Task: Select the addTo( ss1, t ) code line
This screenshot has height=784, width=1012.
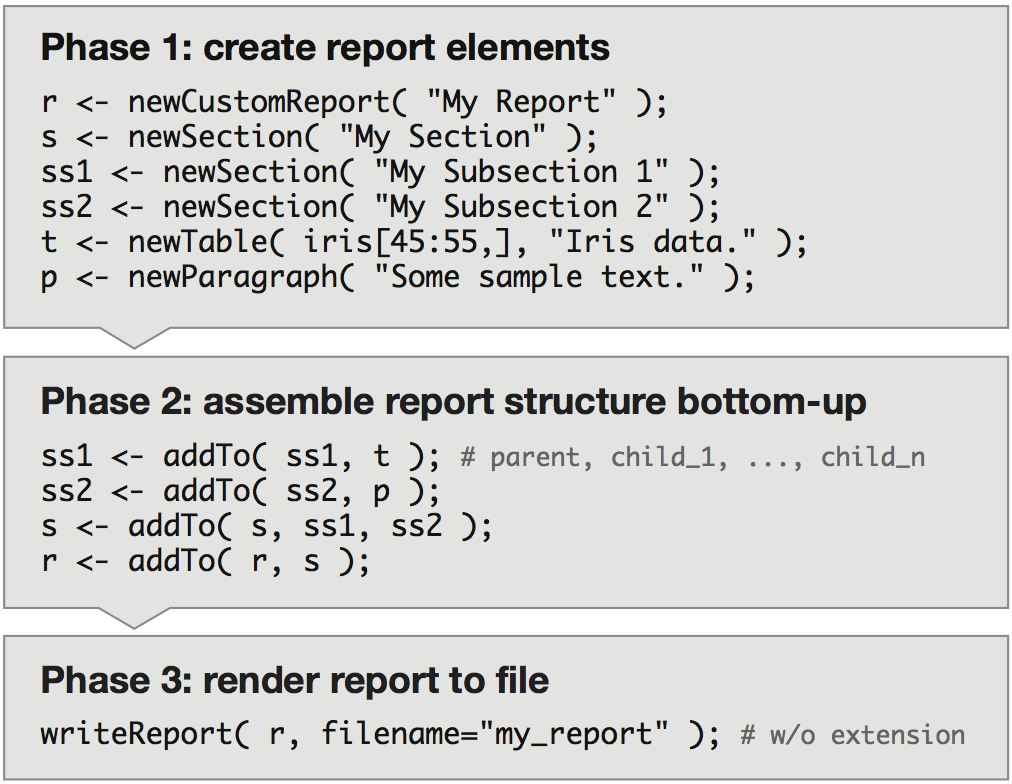Action: click(x=240, y=457)
